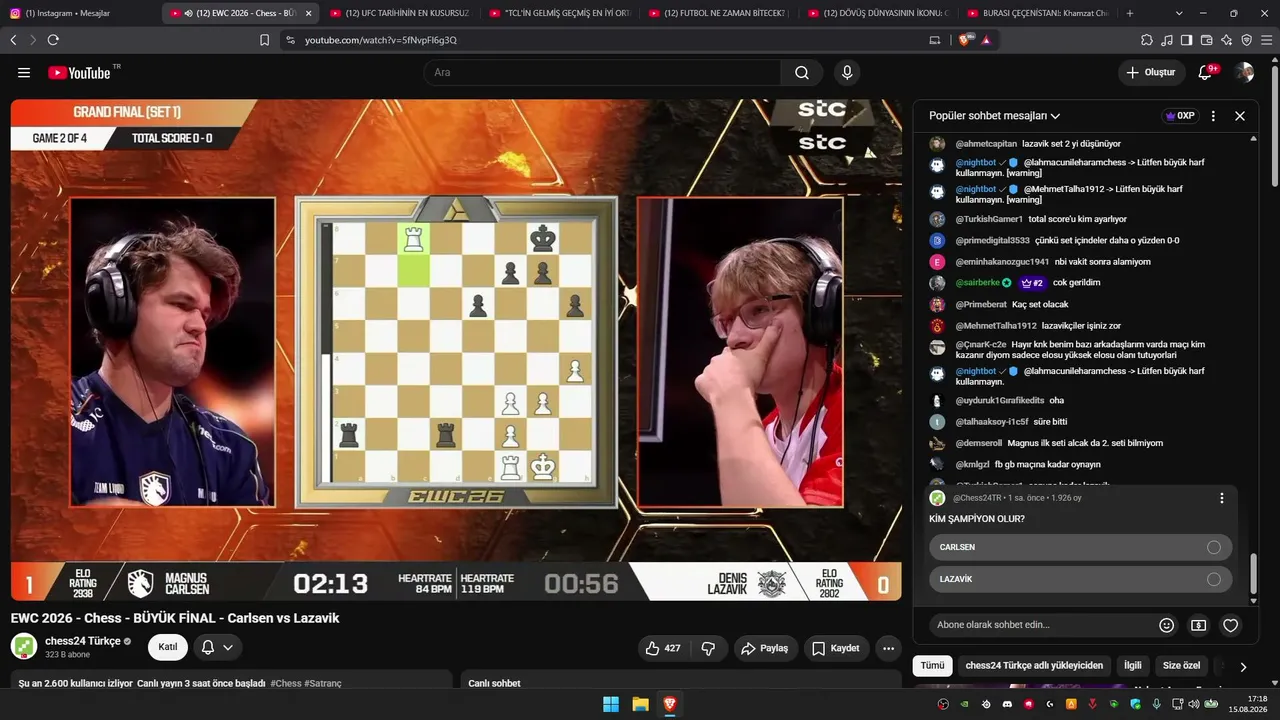
Task: Toggle the notification bell dropdown for chess24 Türkçe
Action: point(217,647)
